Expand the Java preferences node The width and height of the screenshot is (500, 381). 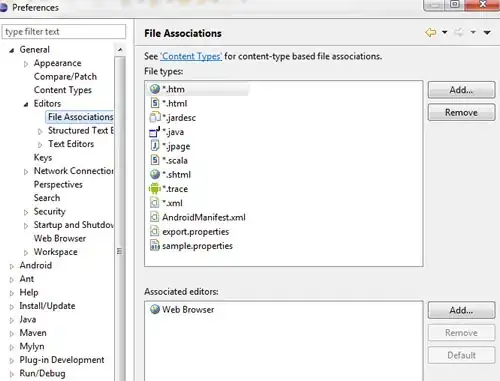tap(12, 320)
